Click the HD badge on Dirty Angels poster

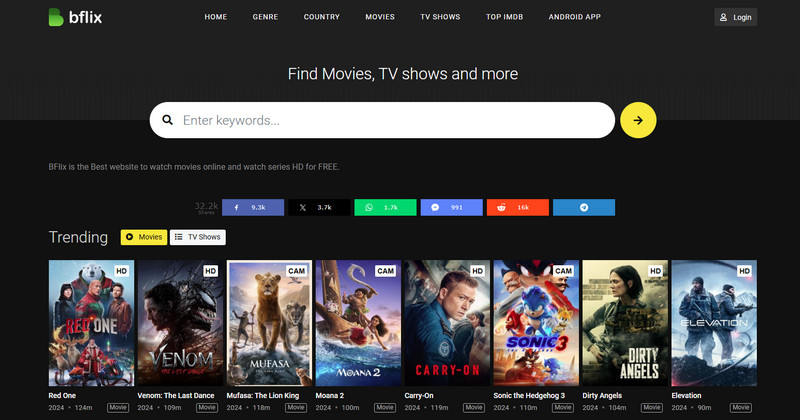coord(656,271)
